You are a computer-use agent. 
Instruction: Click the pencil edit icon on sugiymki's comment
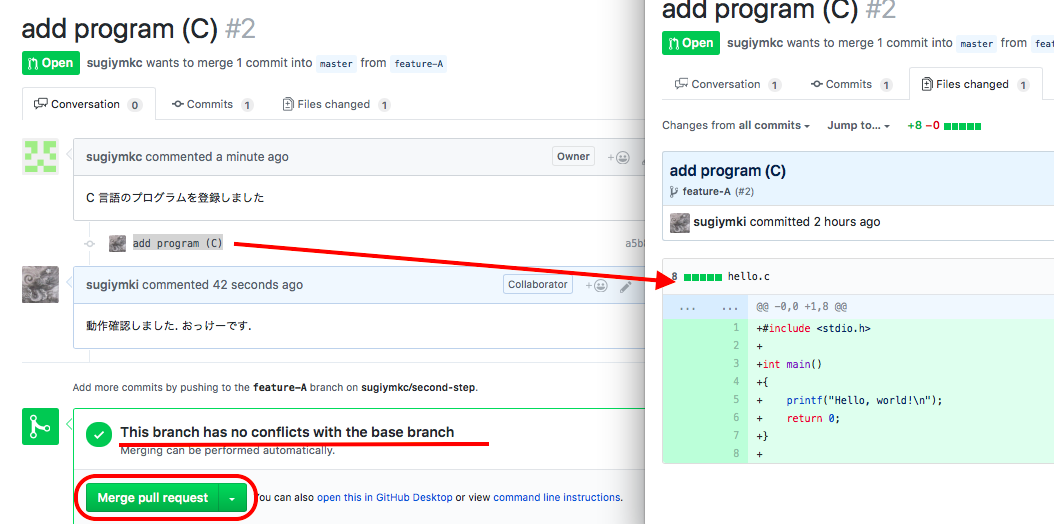[x=626, y=286]
